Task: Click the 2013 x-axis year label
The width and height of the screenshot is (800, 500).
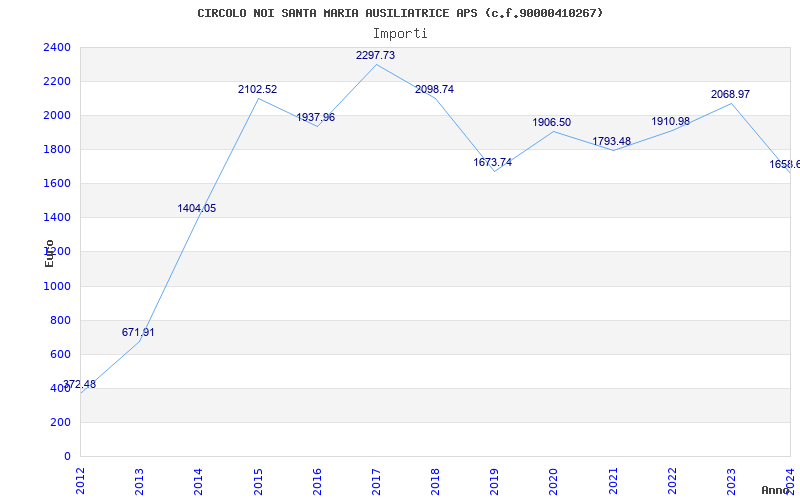Action: (x=139, y=481)
